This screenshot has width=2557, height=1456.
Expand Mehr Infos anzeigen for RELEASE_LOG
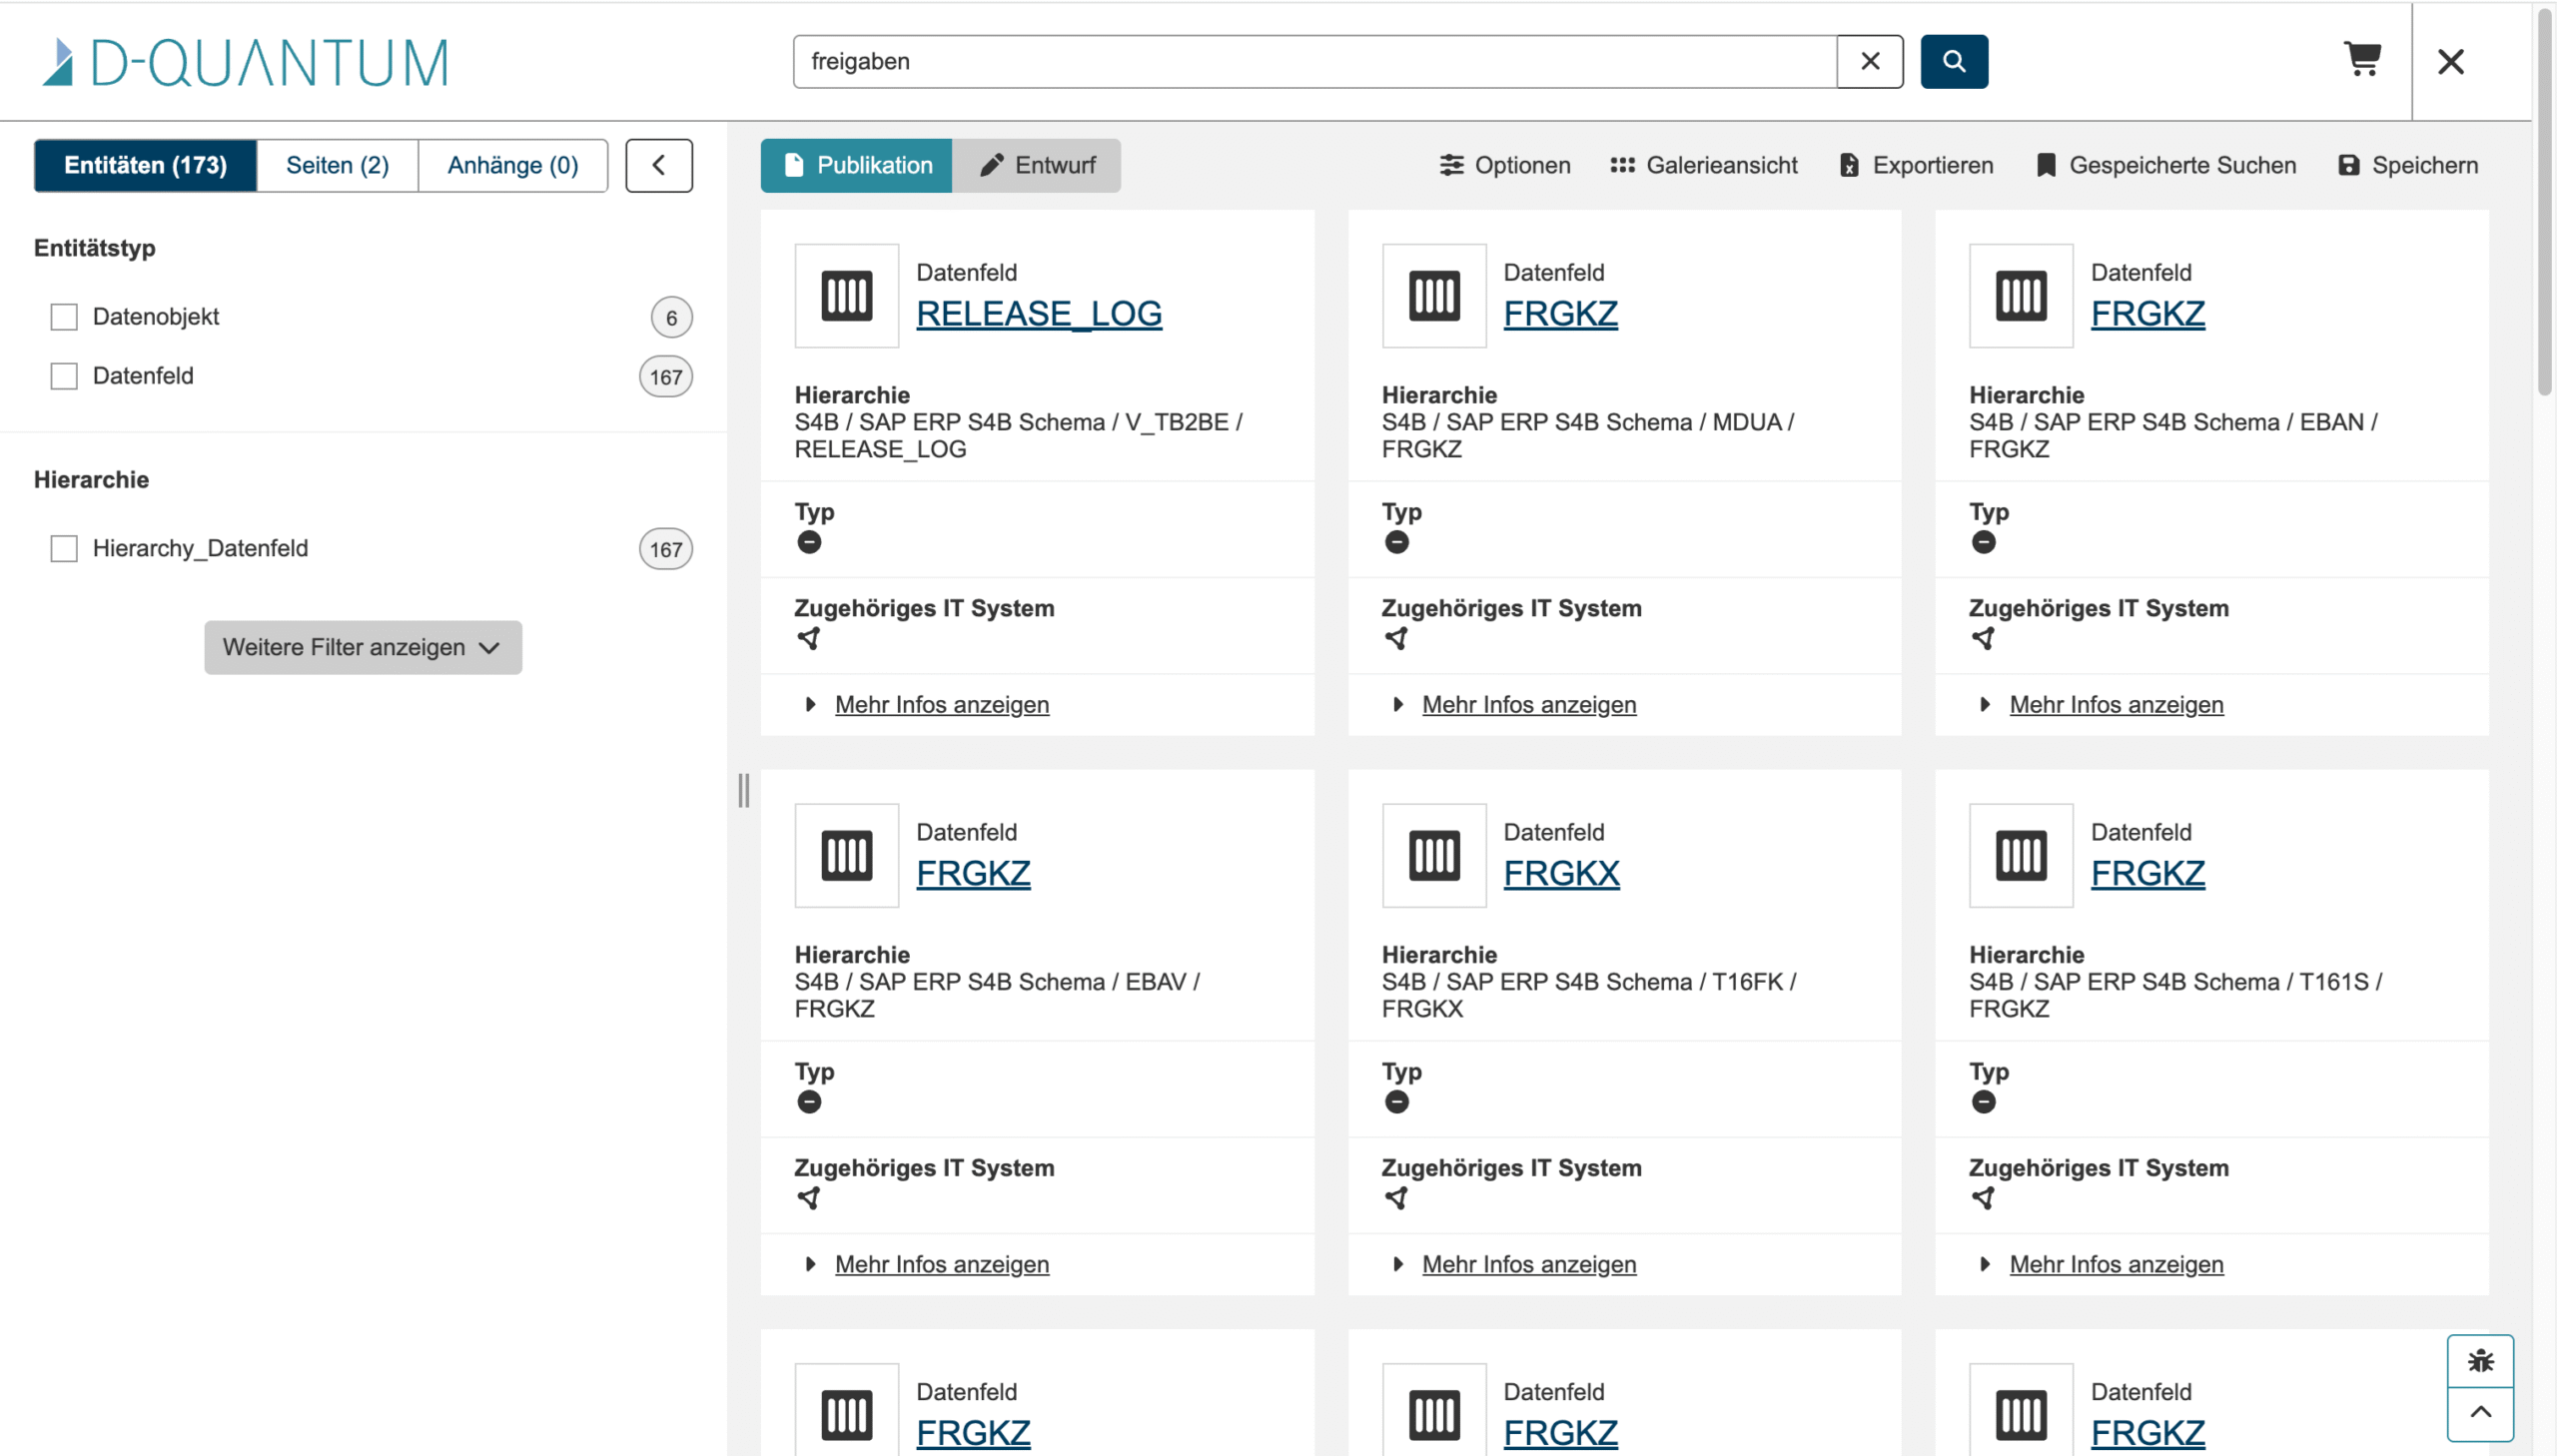pos(941,704)
